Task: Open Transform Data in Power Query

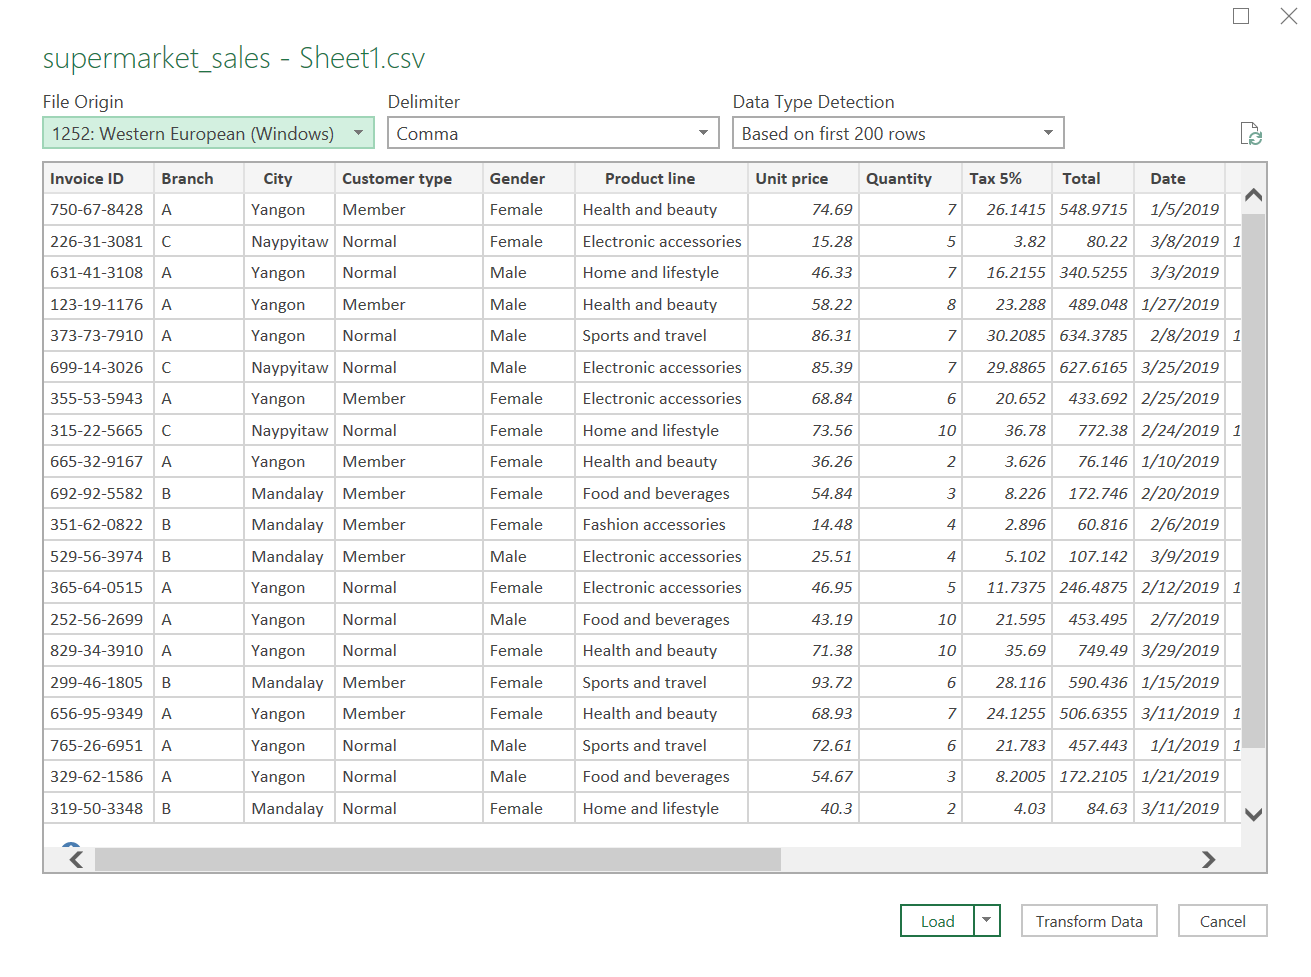Action: point(1088,921)
